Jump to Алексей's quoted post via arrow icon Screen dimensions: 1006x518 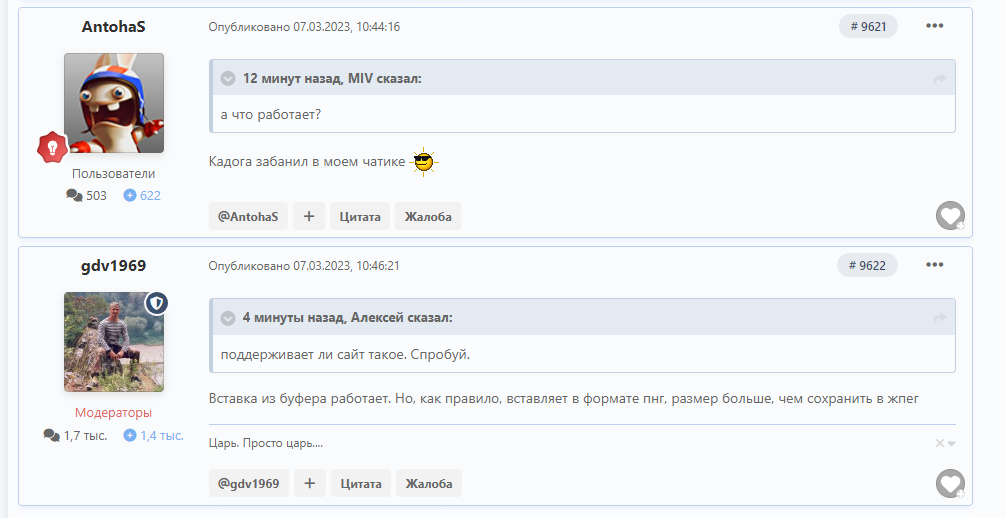[939, 318]
